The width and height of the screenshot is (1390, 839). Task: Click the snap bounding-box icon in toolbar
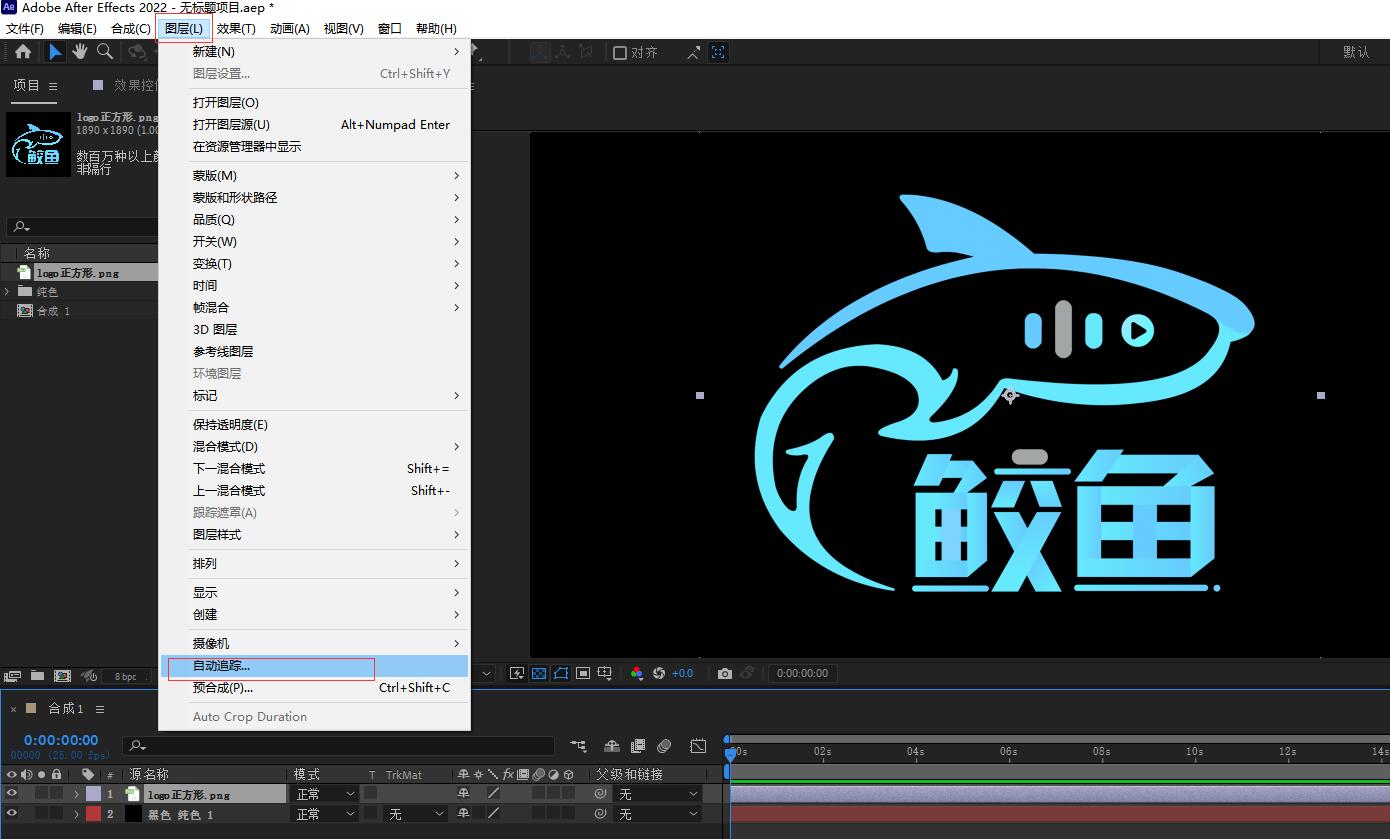click(x=718, y=52)
